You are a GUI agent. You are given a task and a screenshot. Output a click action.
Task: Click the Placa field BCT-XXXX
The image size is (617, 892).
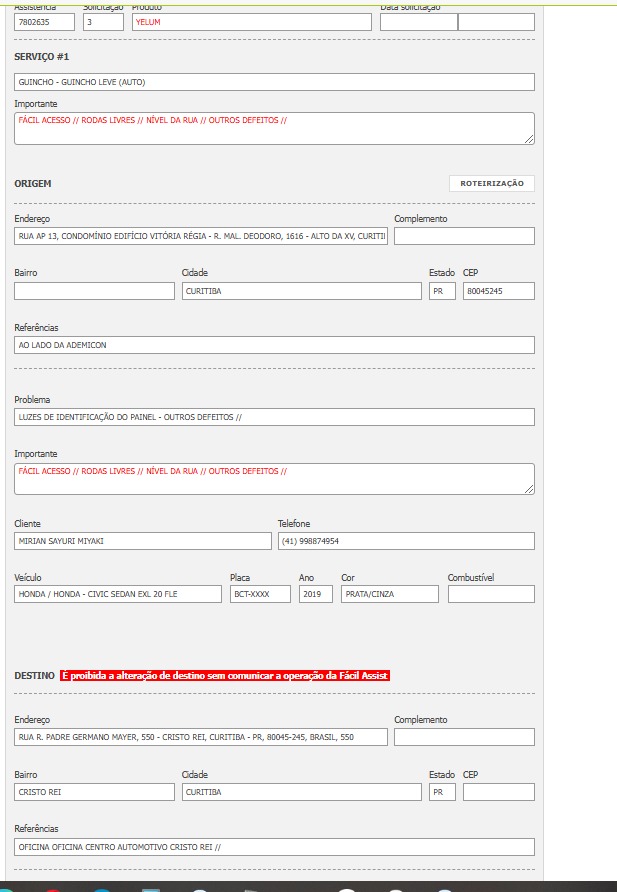(260, 594)
